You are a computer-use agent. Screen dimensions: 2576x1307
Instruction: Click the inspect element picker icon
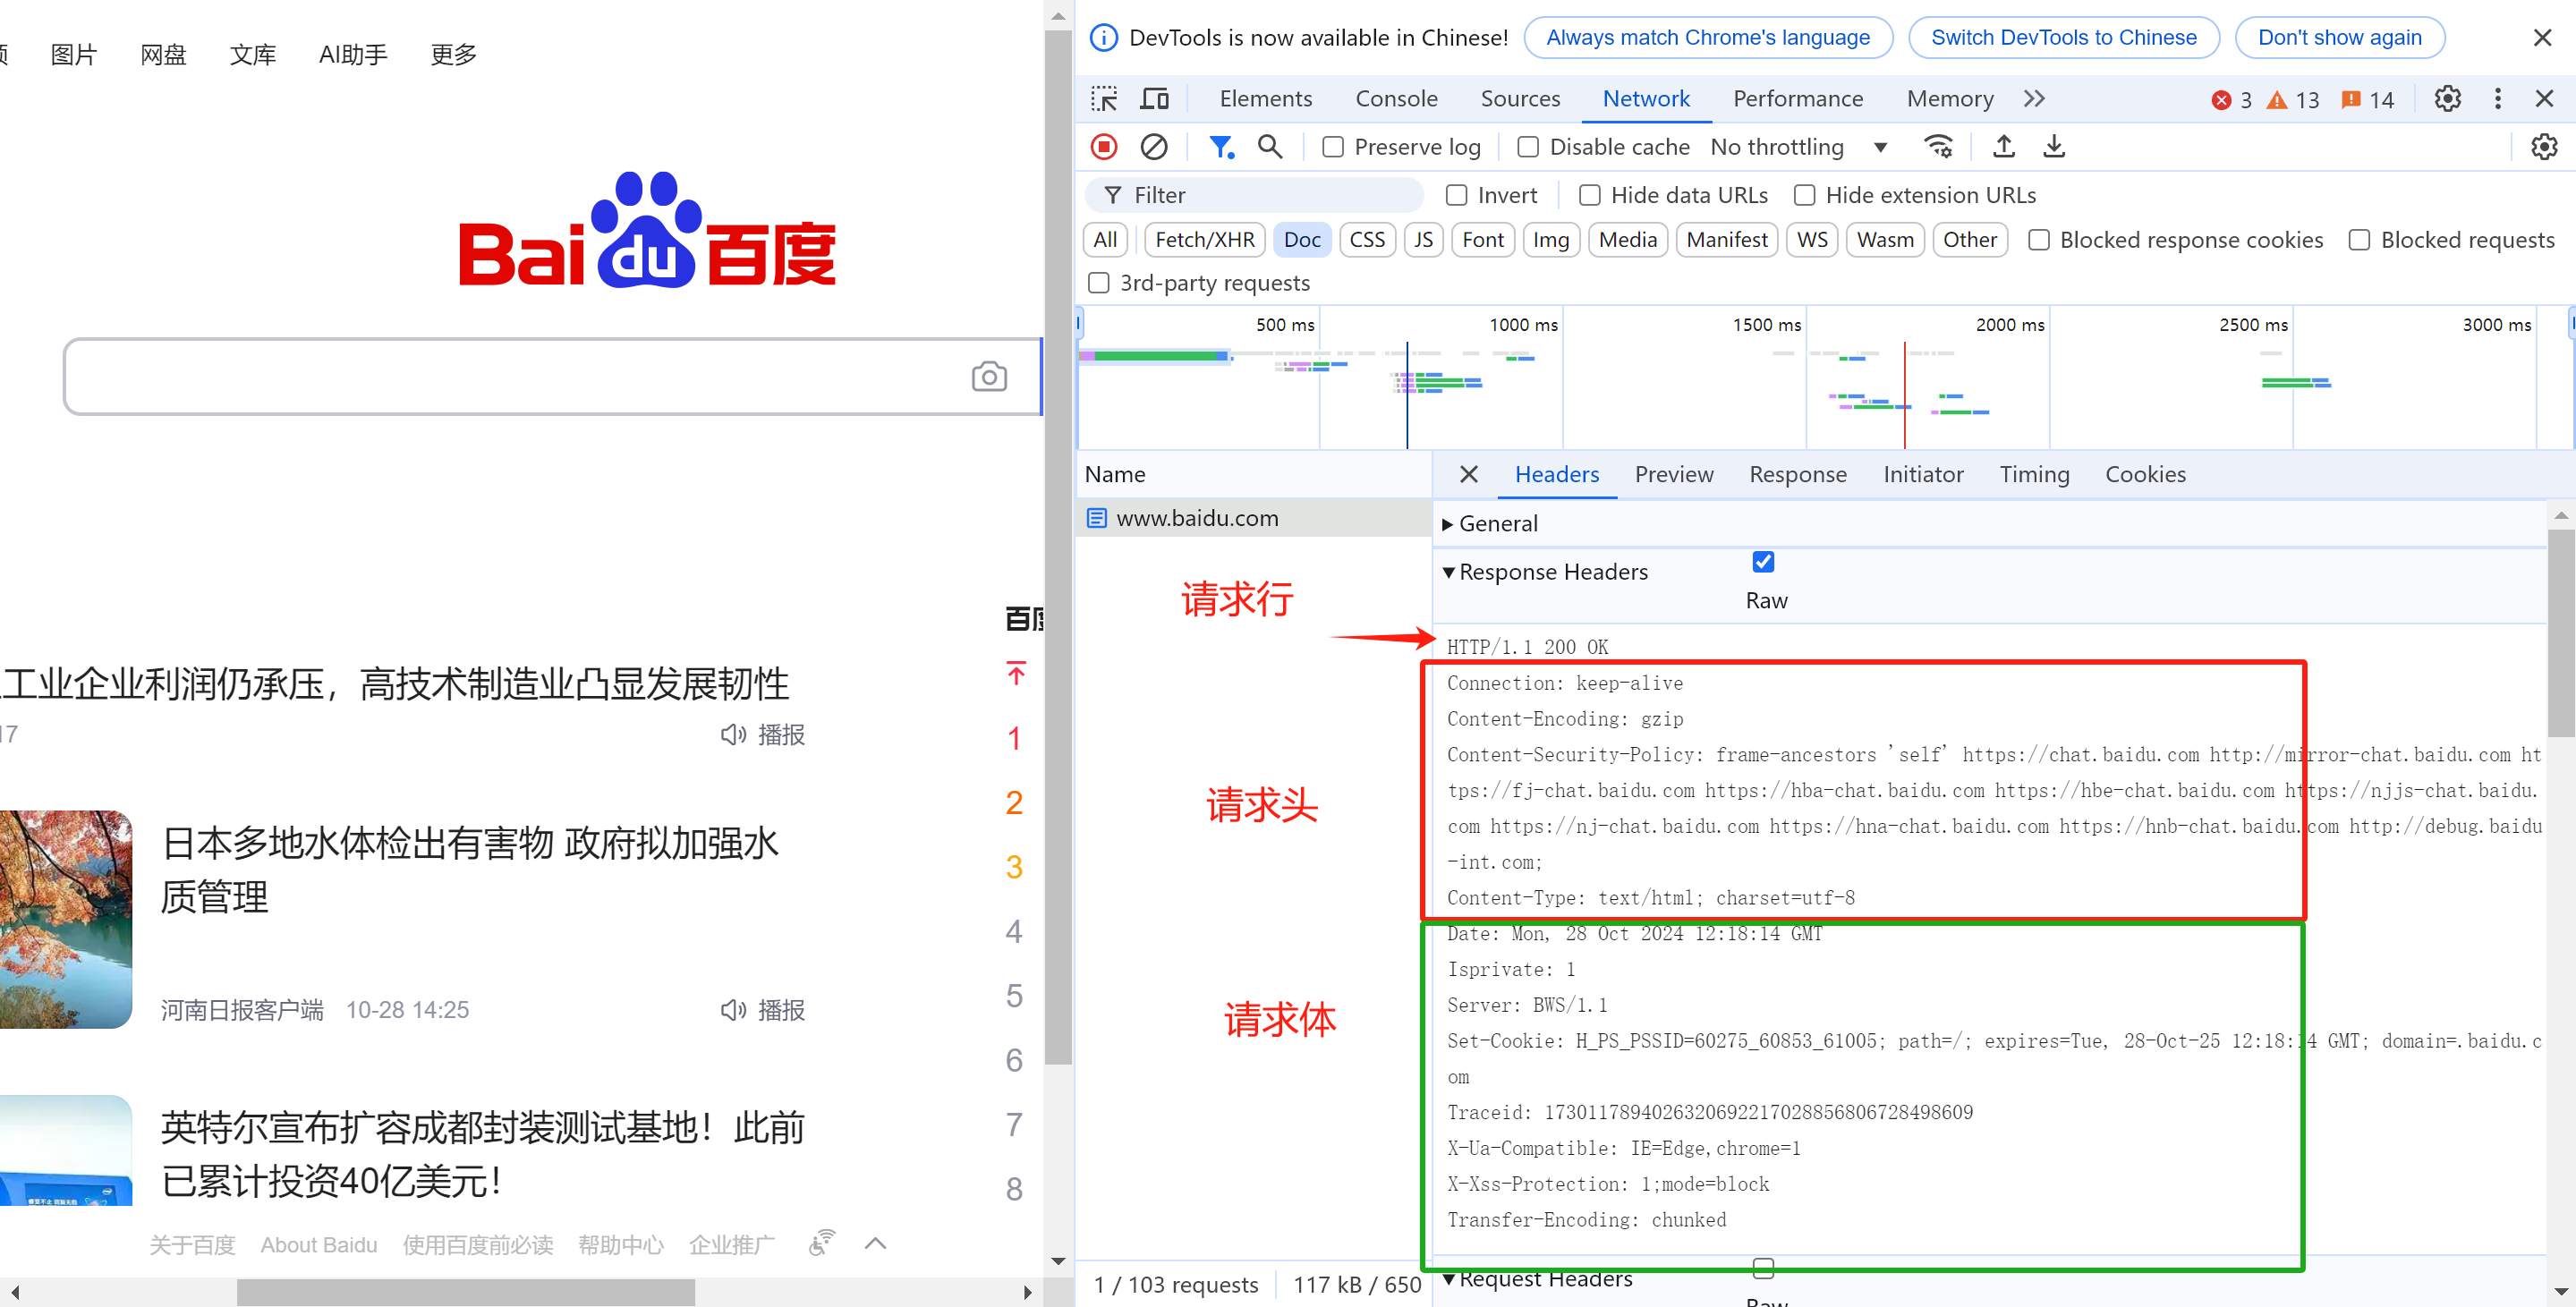point(1104,98)
